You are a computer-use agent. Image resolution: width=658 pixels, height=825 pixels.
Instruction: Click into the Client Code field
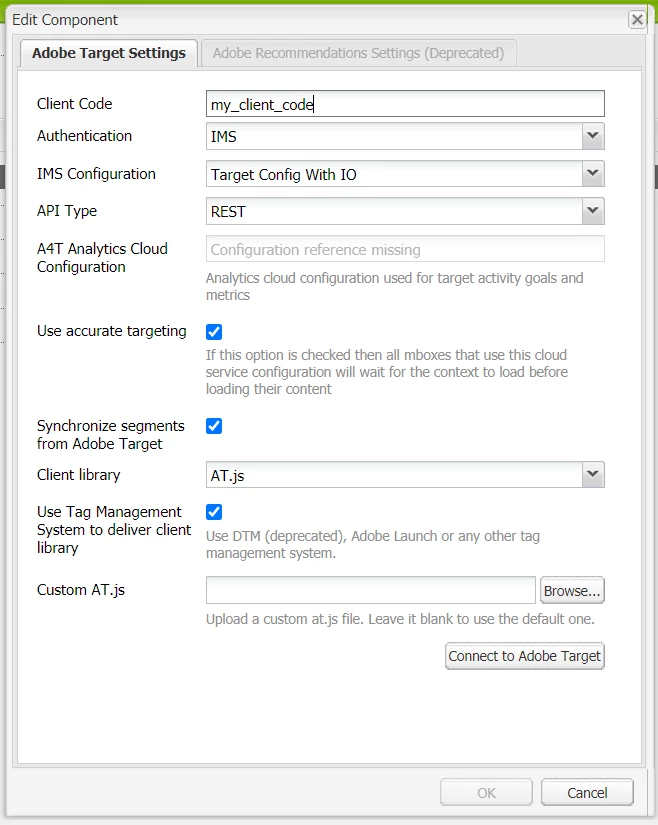pyautogui.click(x=405, y=104)
